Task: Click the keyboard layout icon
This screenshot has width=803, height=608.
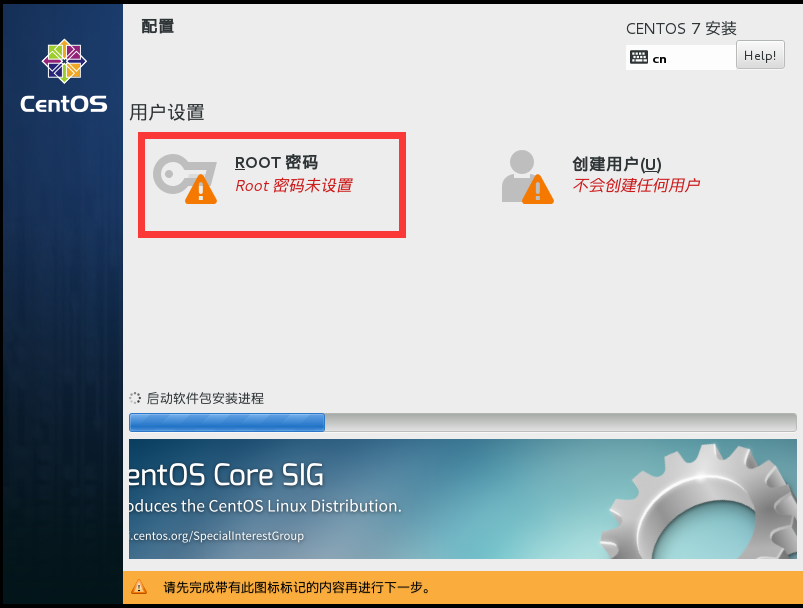Action: point(639,57)
